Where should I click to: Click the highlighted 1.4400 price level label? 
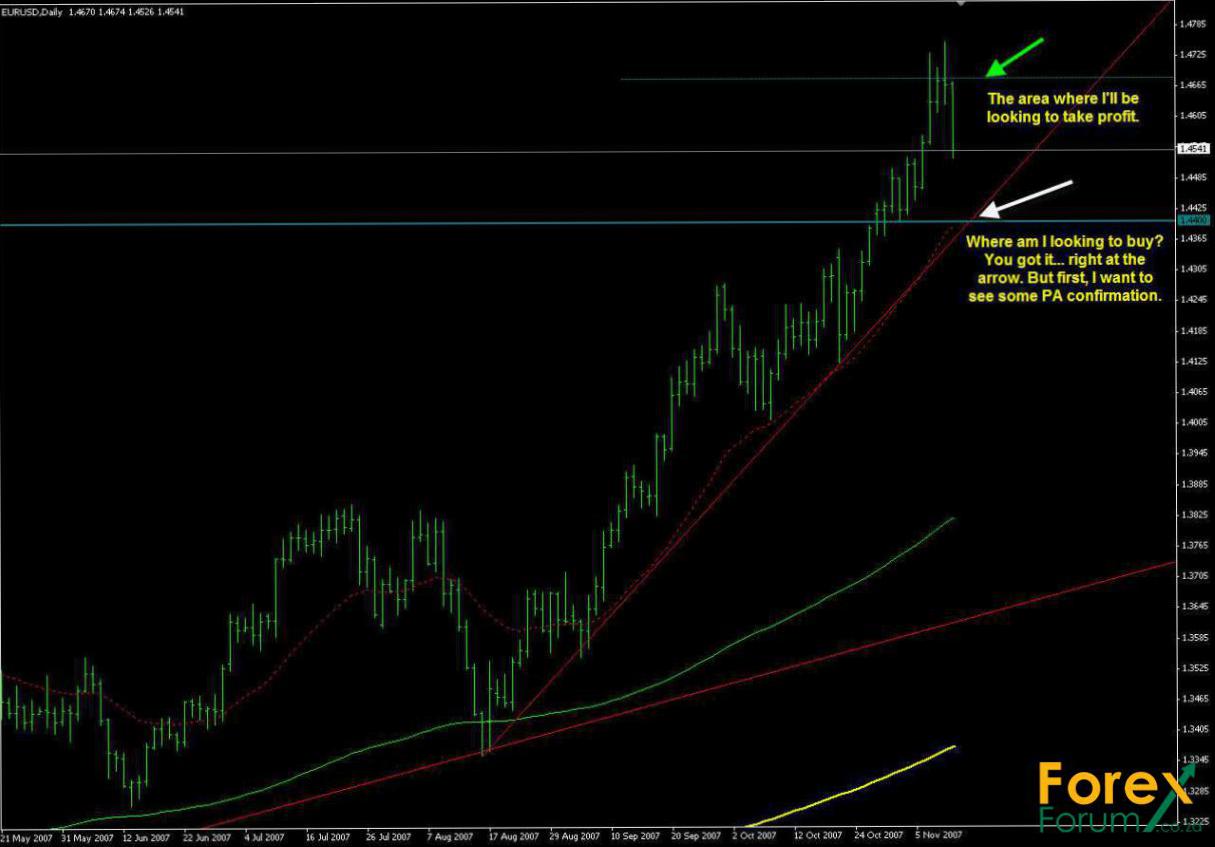[x=1193, y=220]
